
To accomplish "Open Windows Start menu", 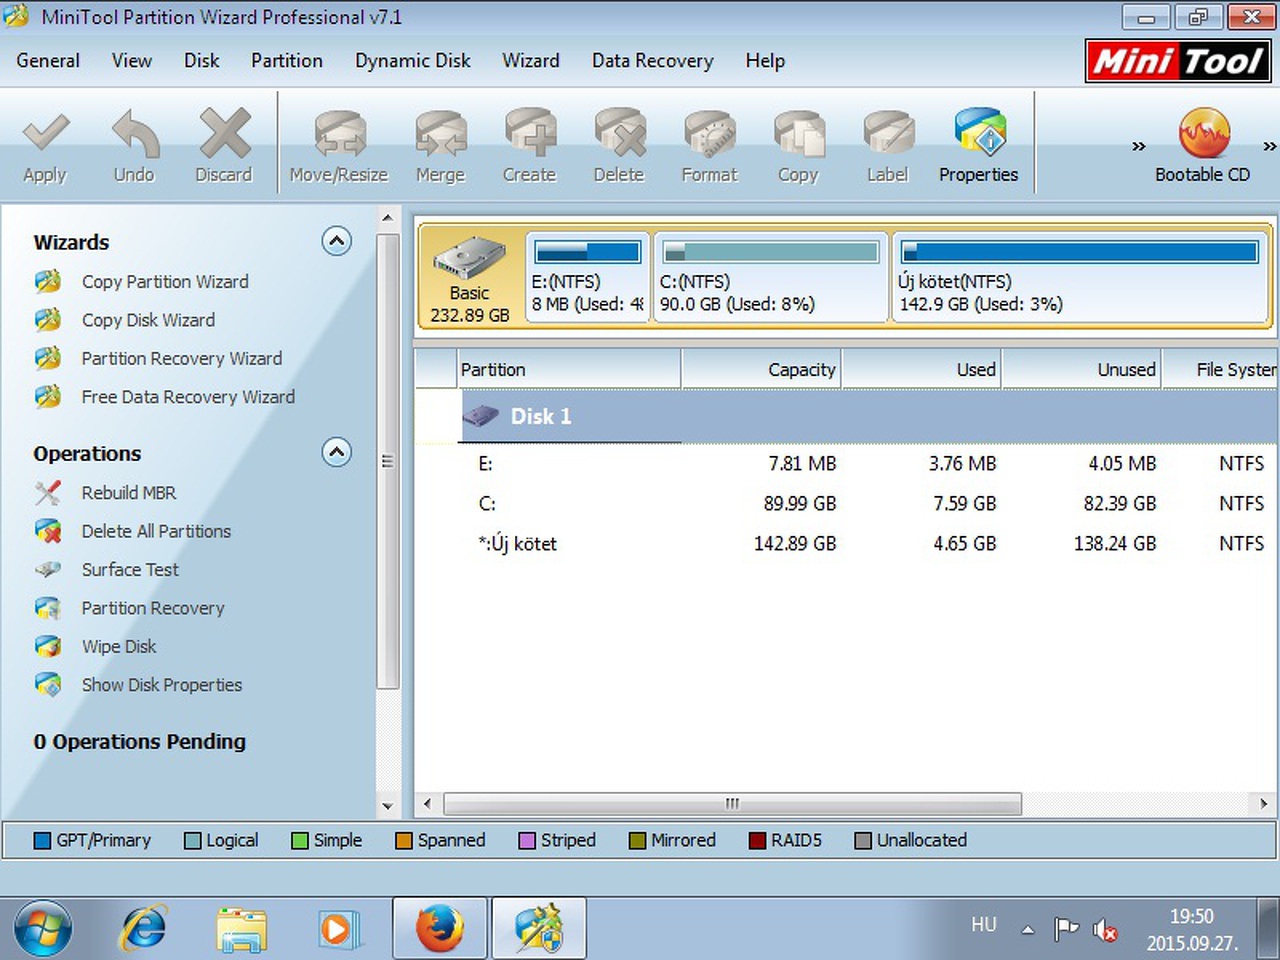I will point(43,929).
